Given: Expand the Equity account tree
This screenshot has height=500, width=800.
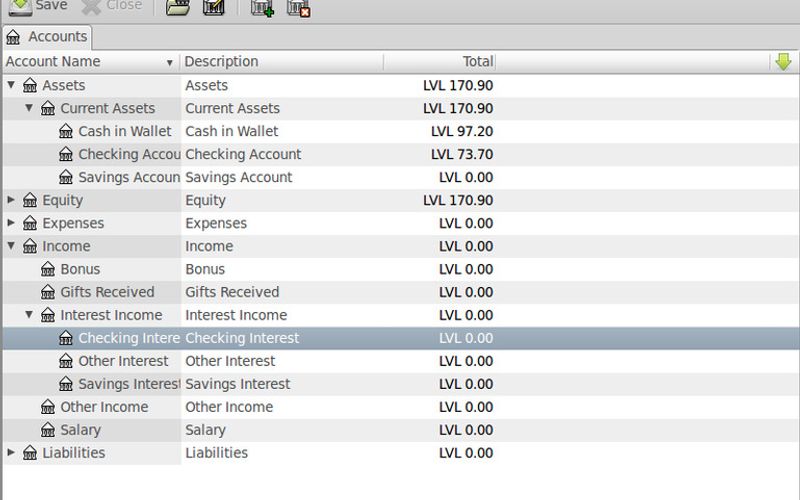Looking at the screenshot, I should click(x=11, y=199).
